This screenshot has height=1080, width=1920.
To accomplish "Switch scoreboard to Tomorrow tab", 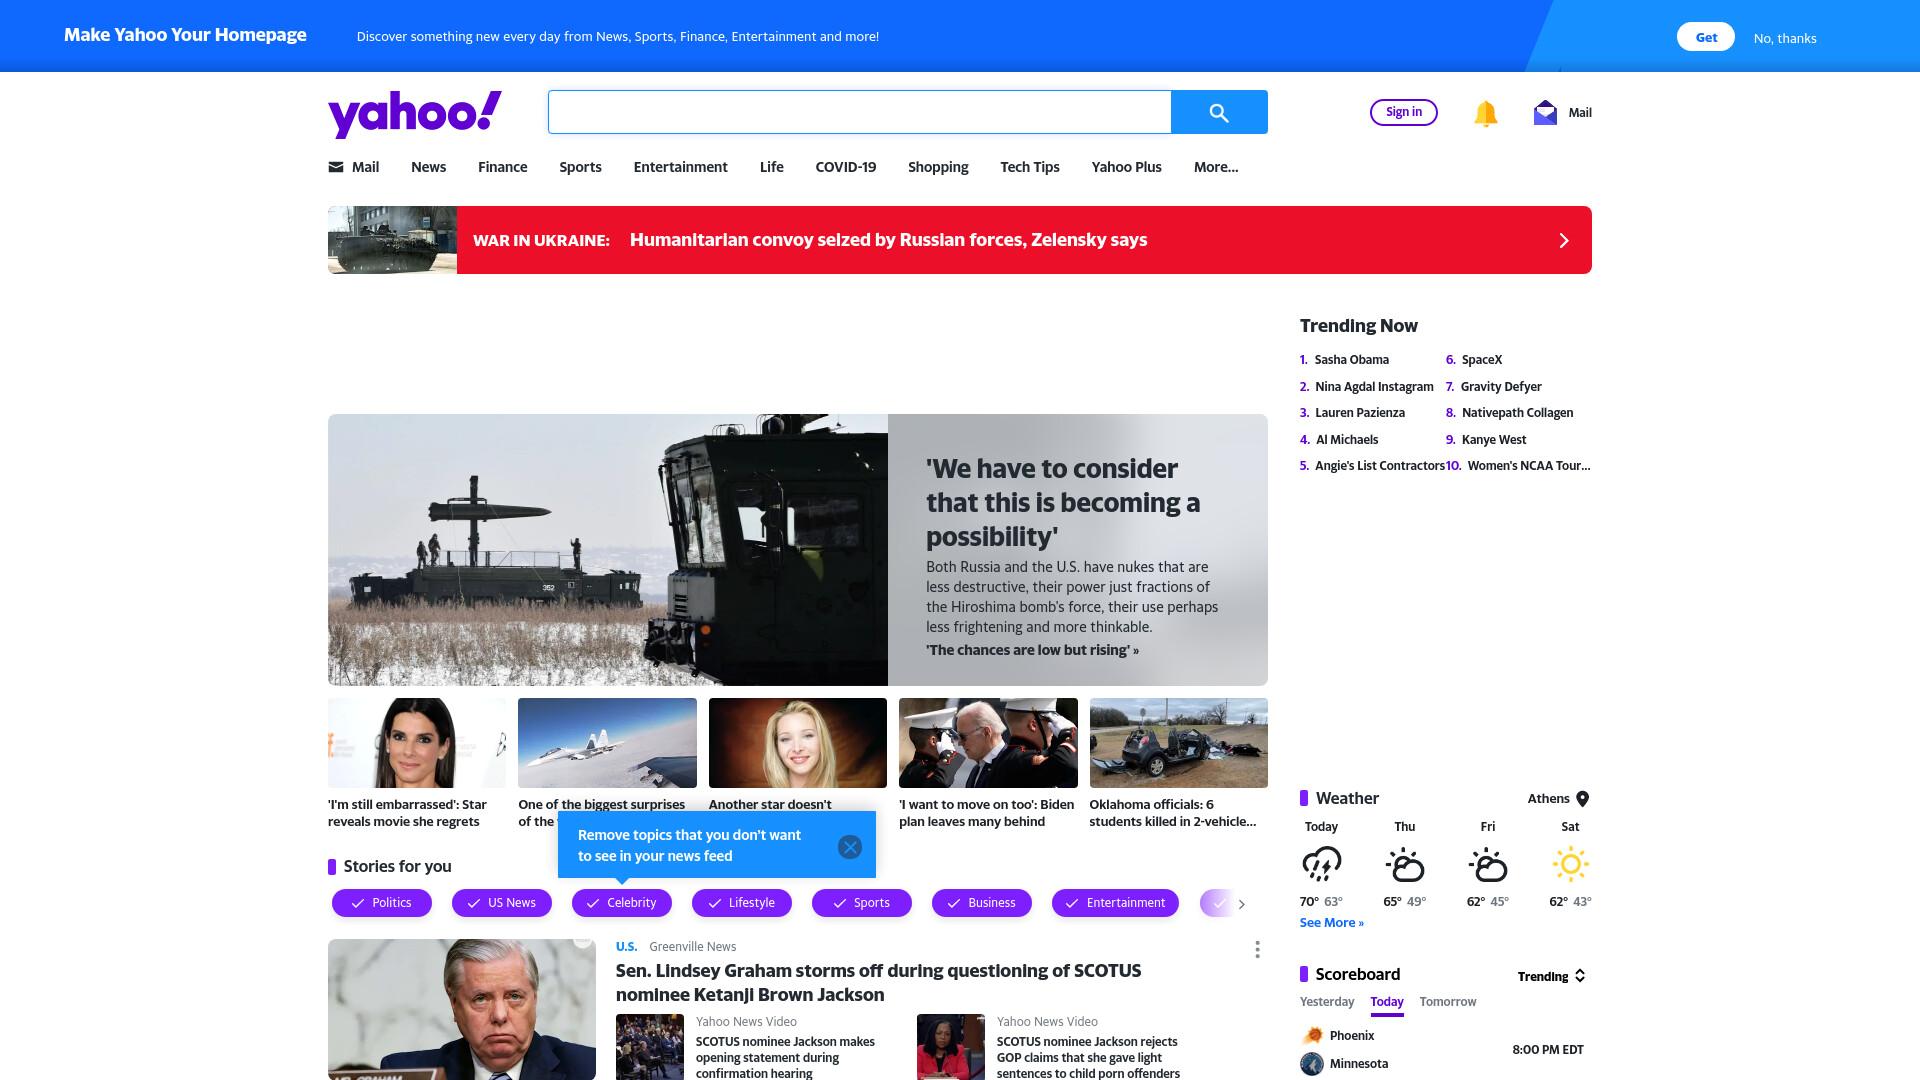I will [x=1447, y=1002].
